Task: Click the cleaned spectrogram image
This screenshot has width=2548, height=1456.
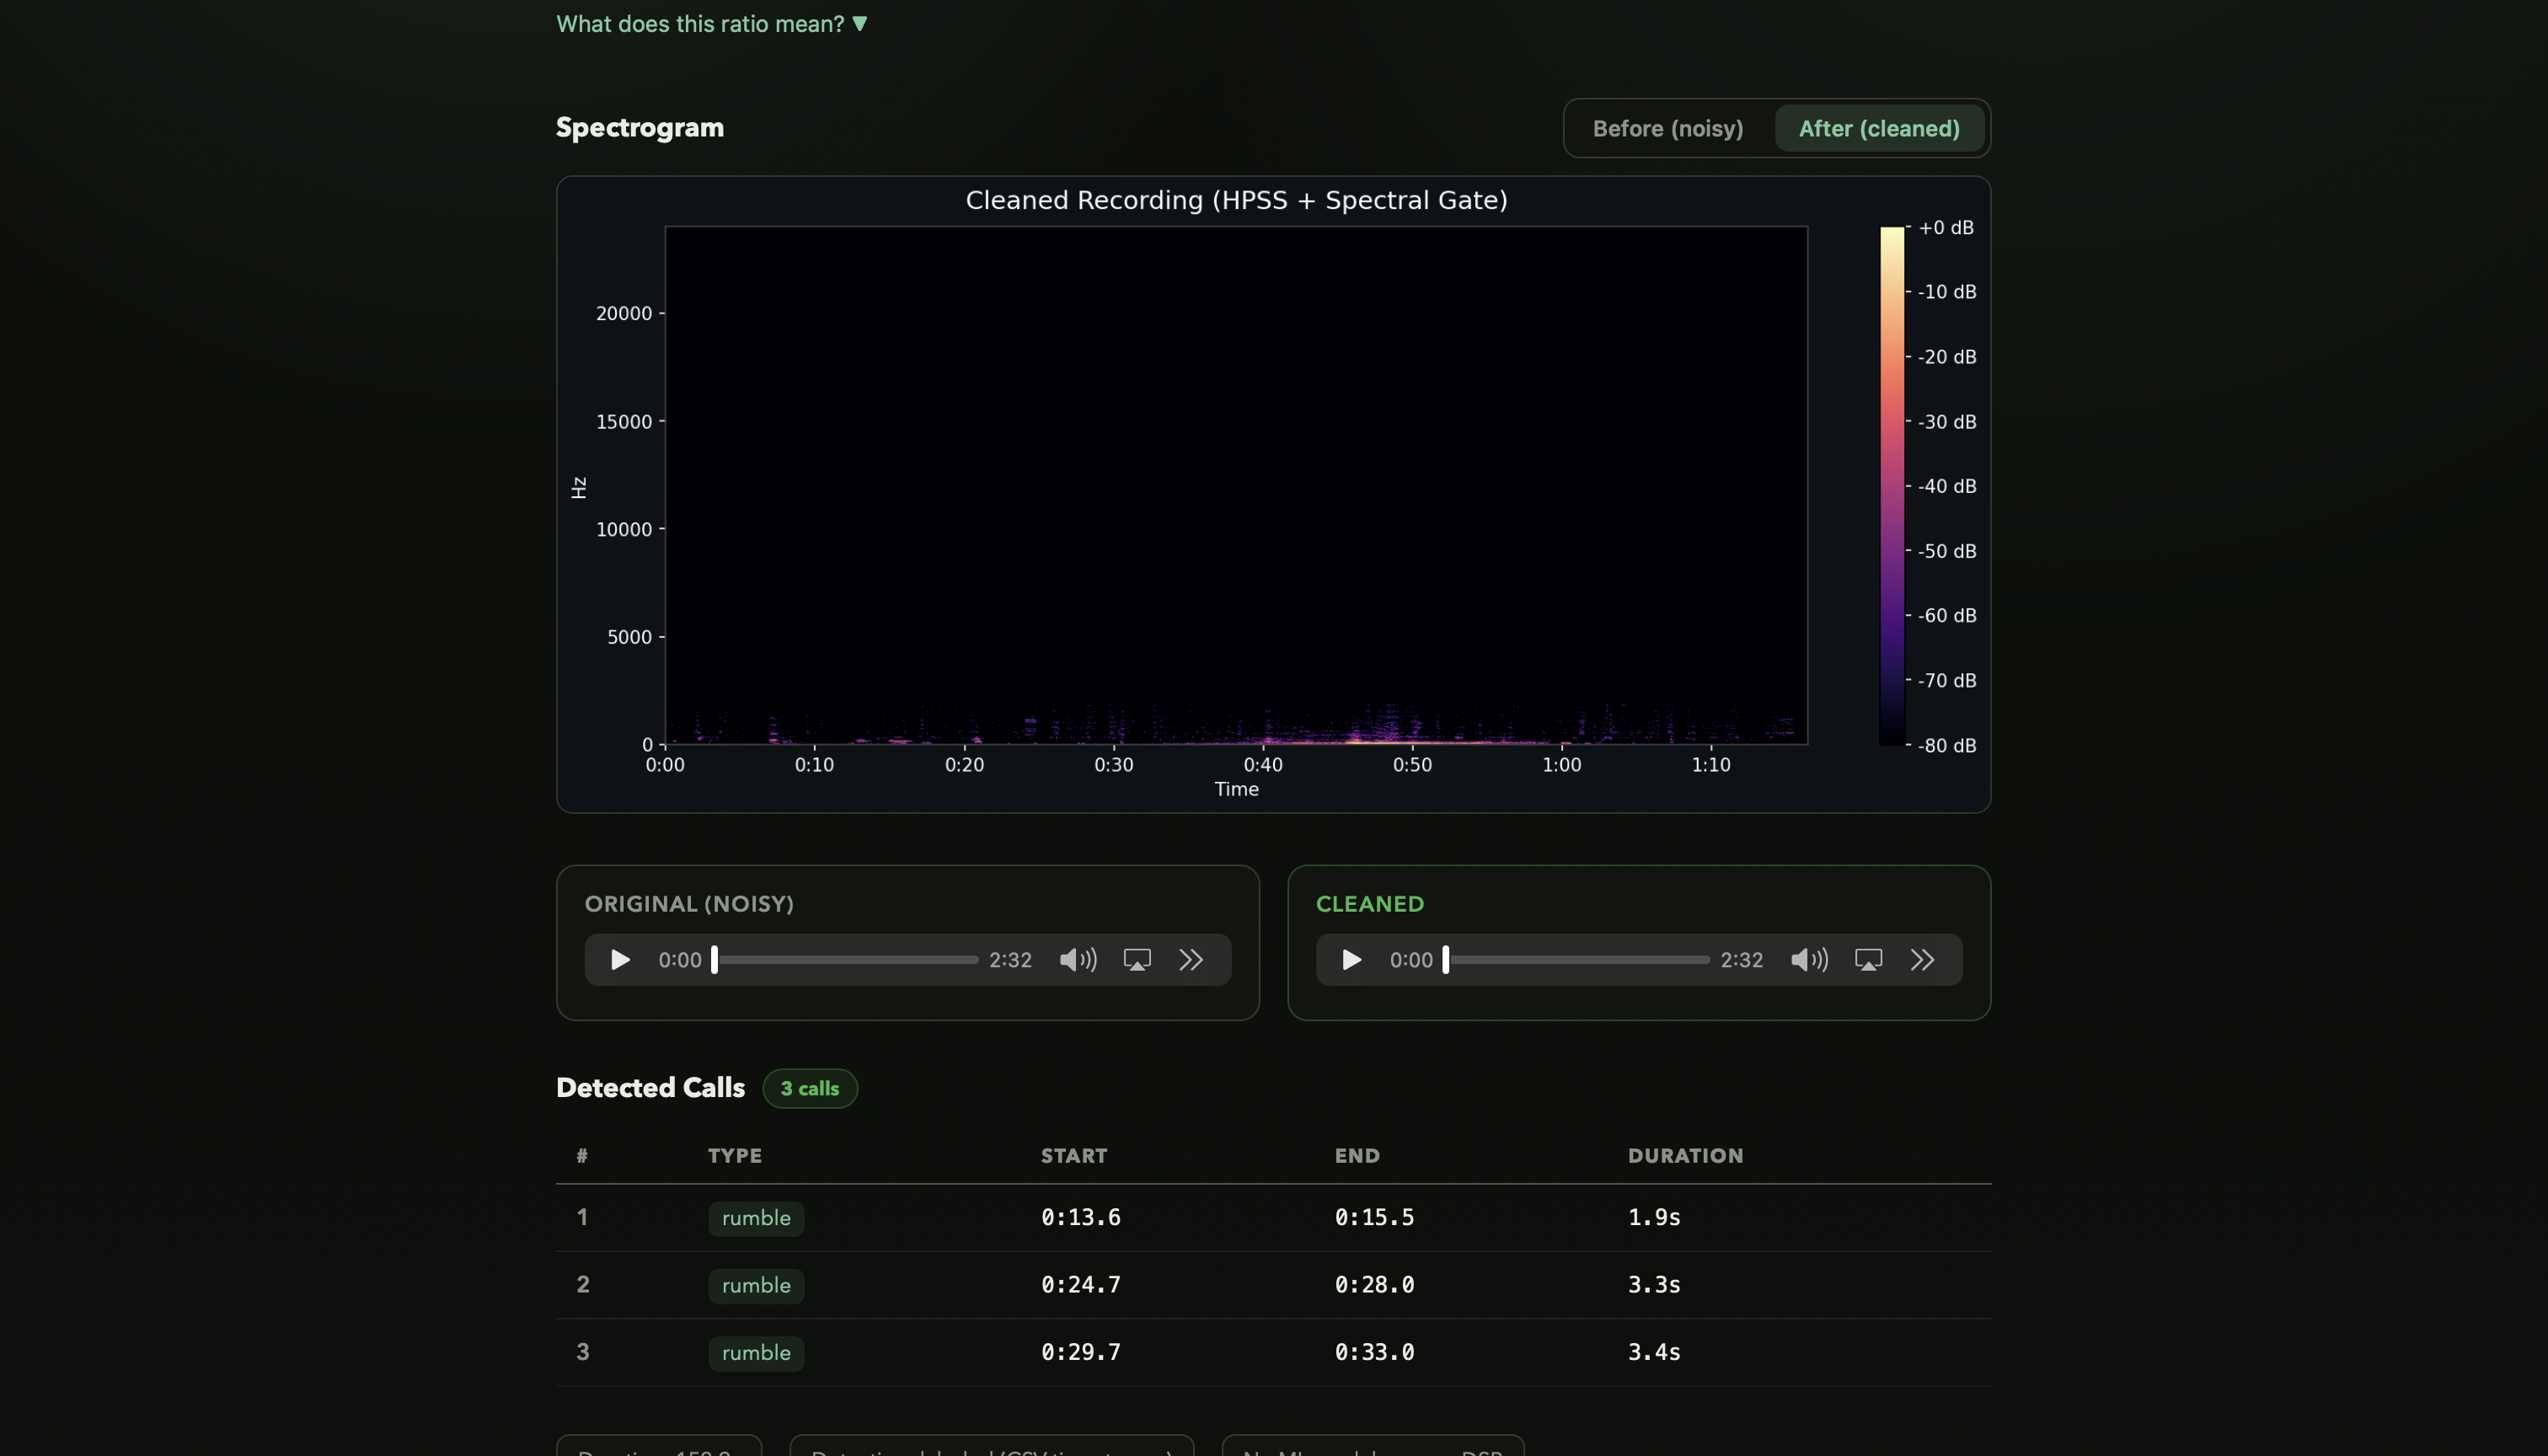Action: click(1236, 486)
